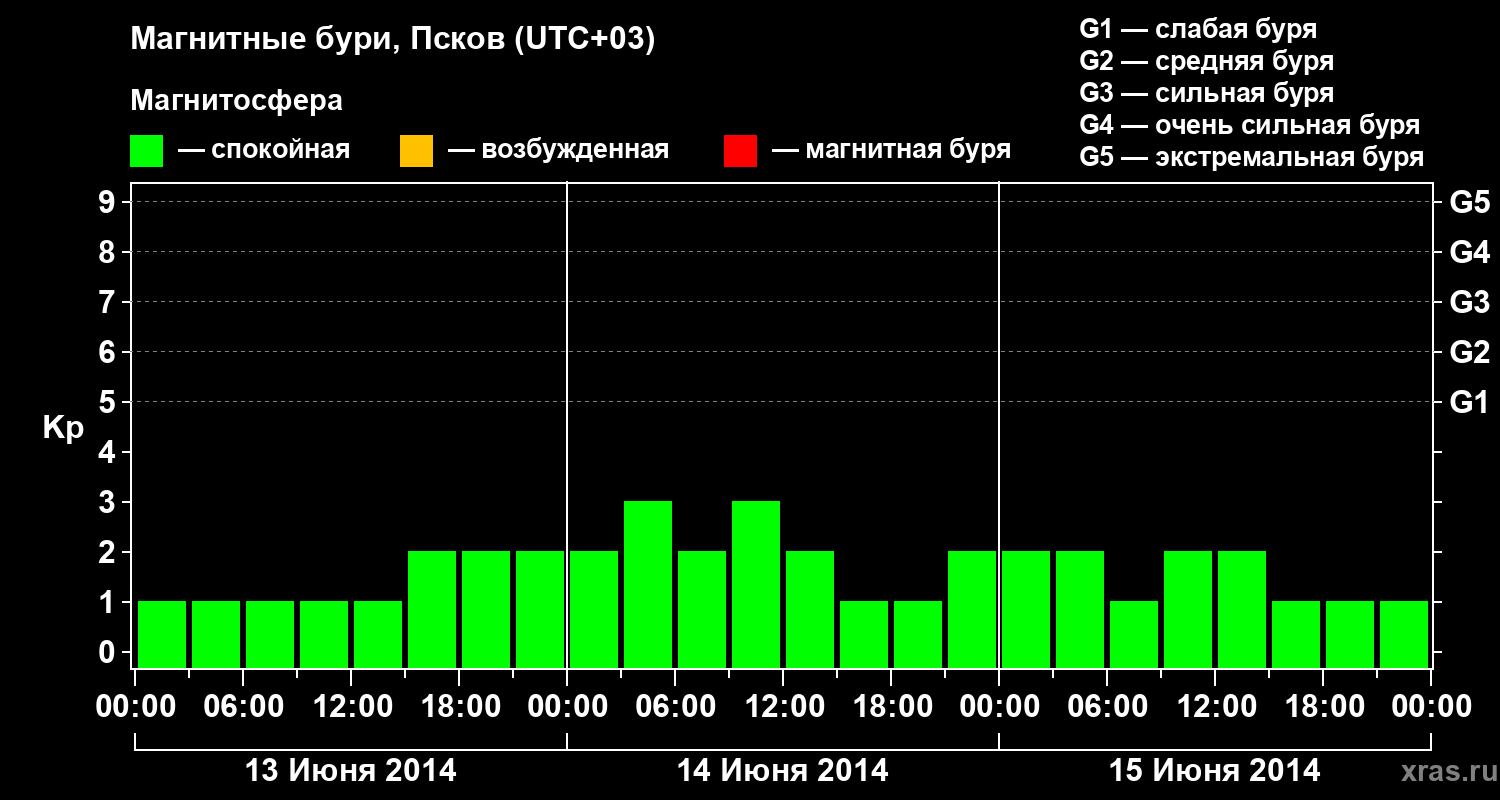
Task: Click the last 00:00 label at chart end
Action: [1431, 707]
